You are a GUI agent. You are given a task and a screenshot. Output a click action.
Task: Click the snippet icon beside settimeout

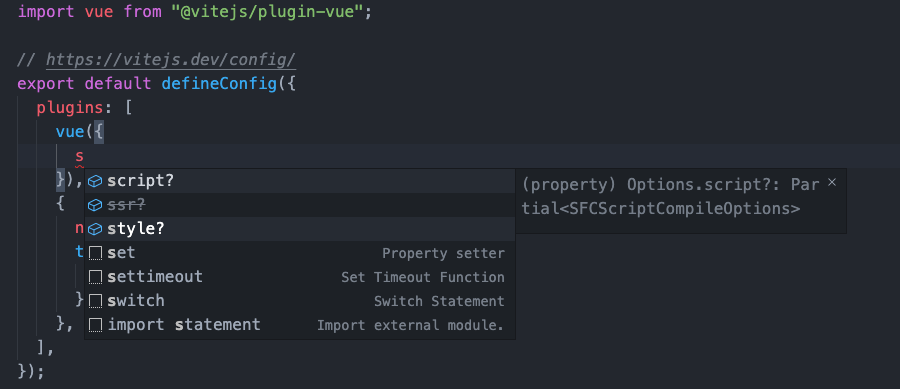click(95, 277)
